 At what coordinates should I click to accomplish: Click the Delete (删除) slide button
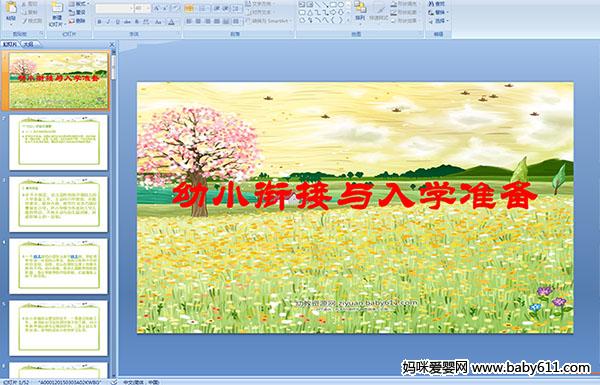78,21
